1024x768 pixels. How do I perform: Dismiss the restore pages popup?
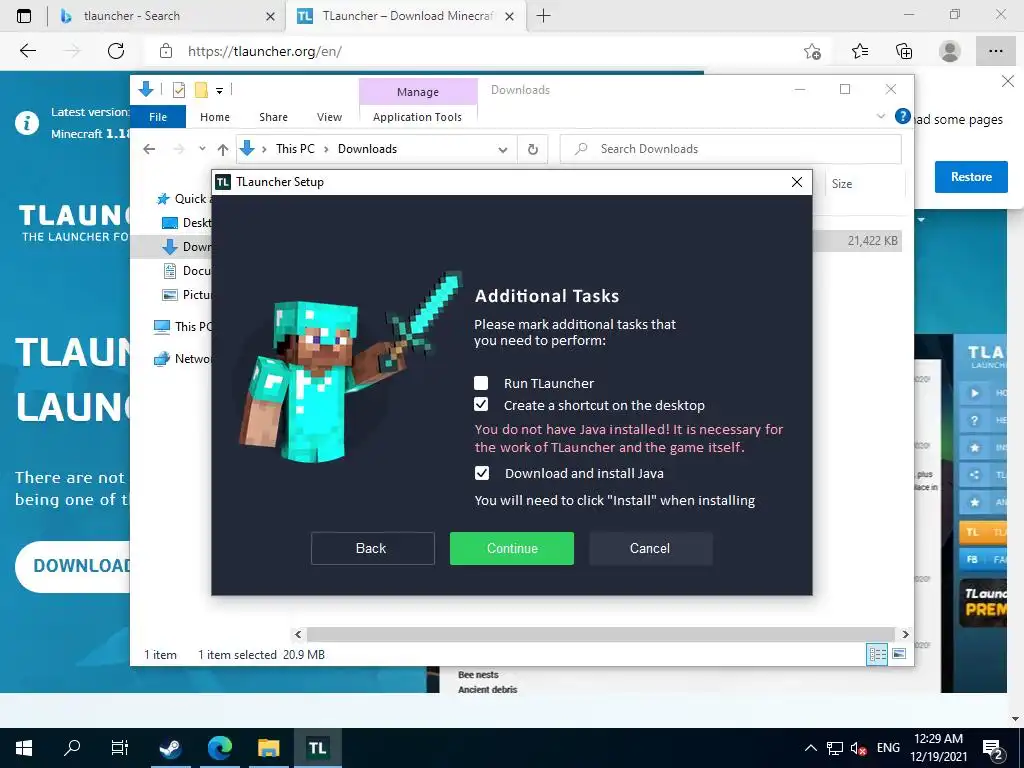click(x=1008, y=82)
